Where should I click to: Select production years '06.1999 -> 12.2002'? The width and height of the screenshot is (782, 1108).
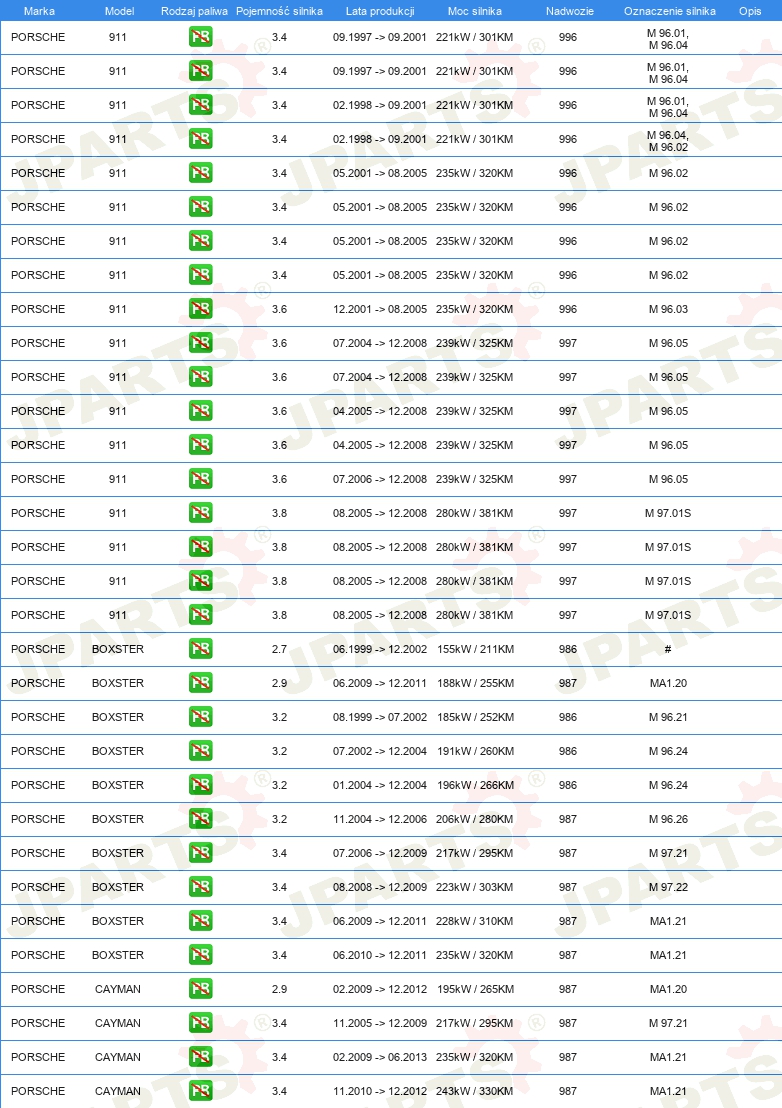click(x=380, y=649)
